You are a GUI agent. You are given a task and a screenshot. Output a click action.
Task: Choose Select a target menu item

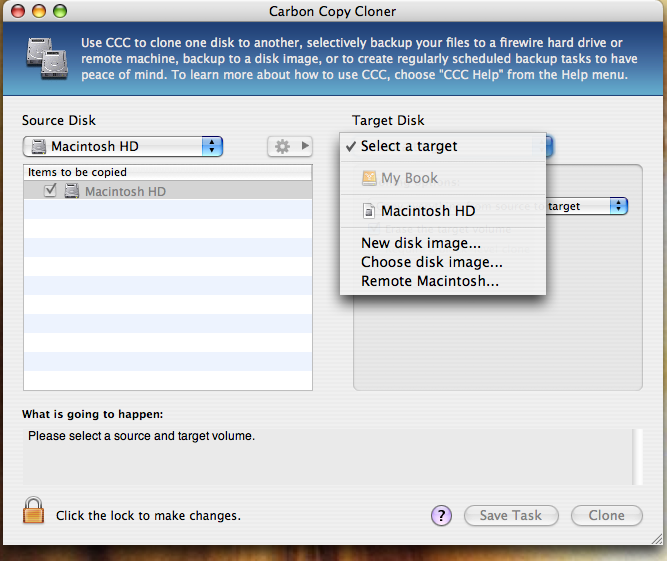coord(443,146)
